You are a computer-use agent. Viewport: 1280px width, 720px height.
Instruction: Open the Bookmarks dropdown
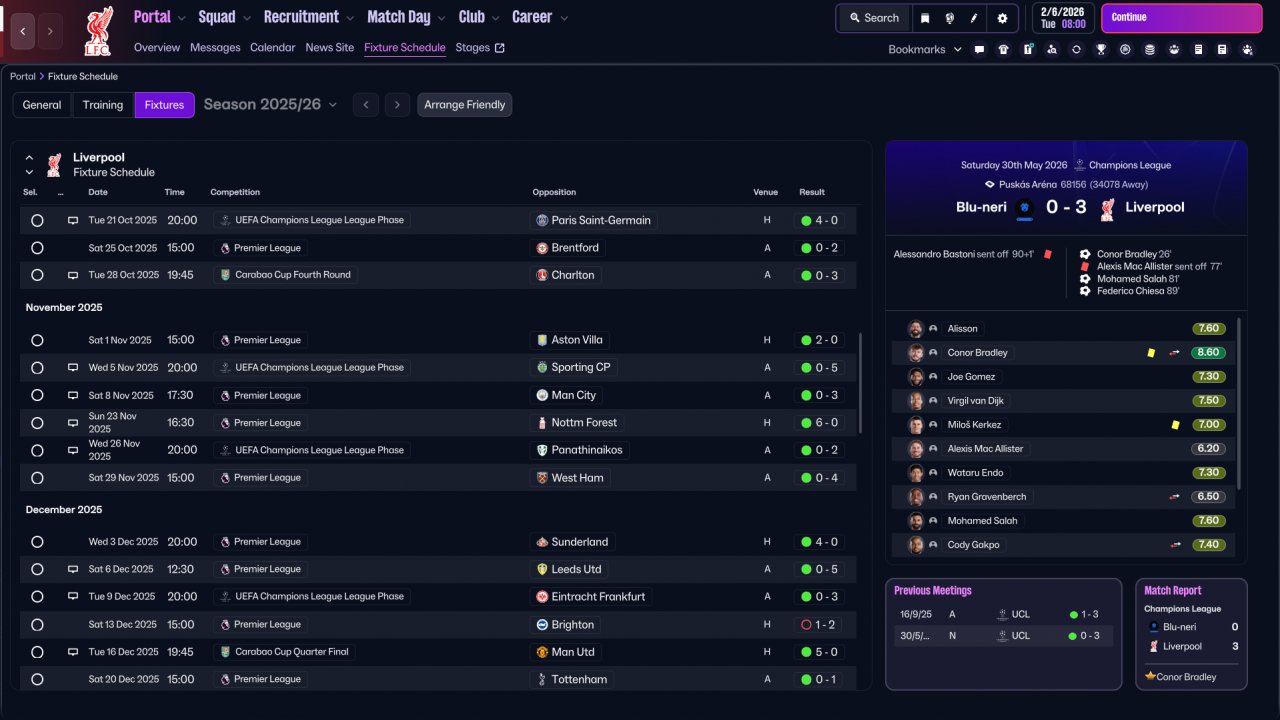point(925,49)
